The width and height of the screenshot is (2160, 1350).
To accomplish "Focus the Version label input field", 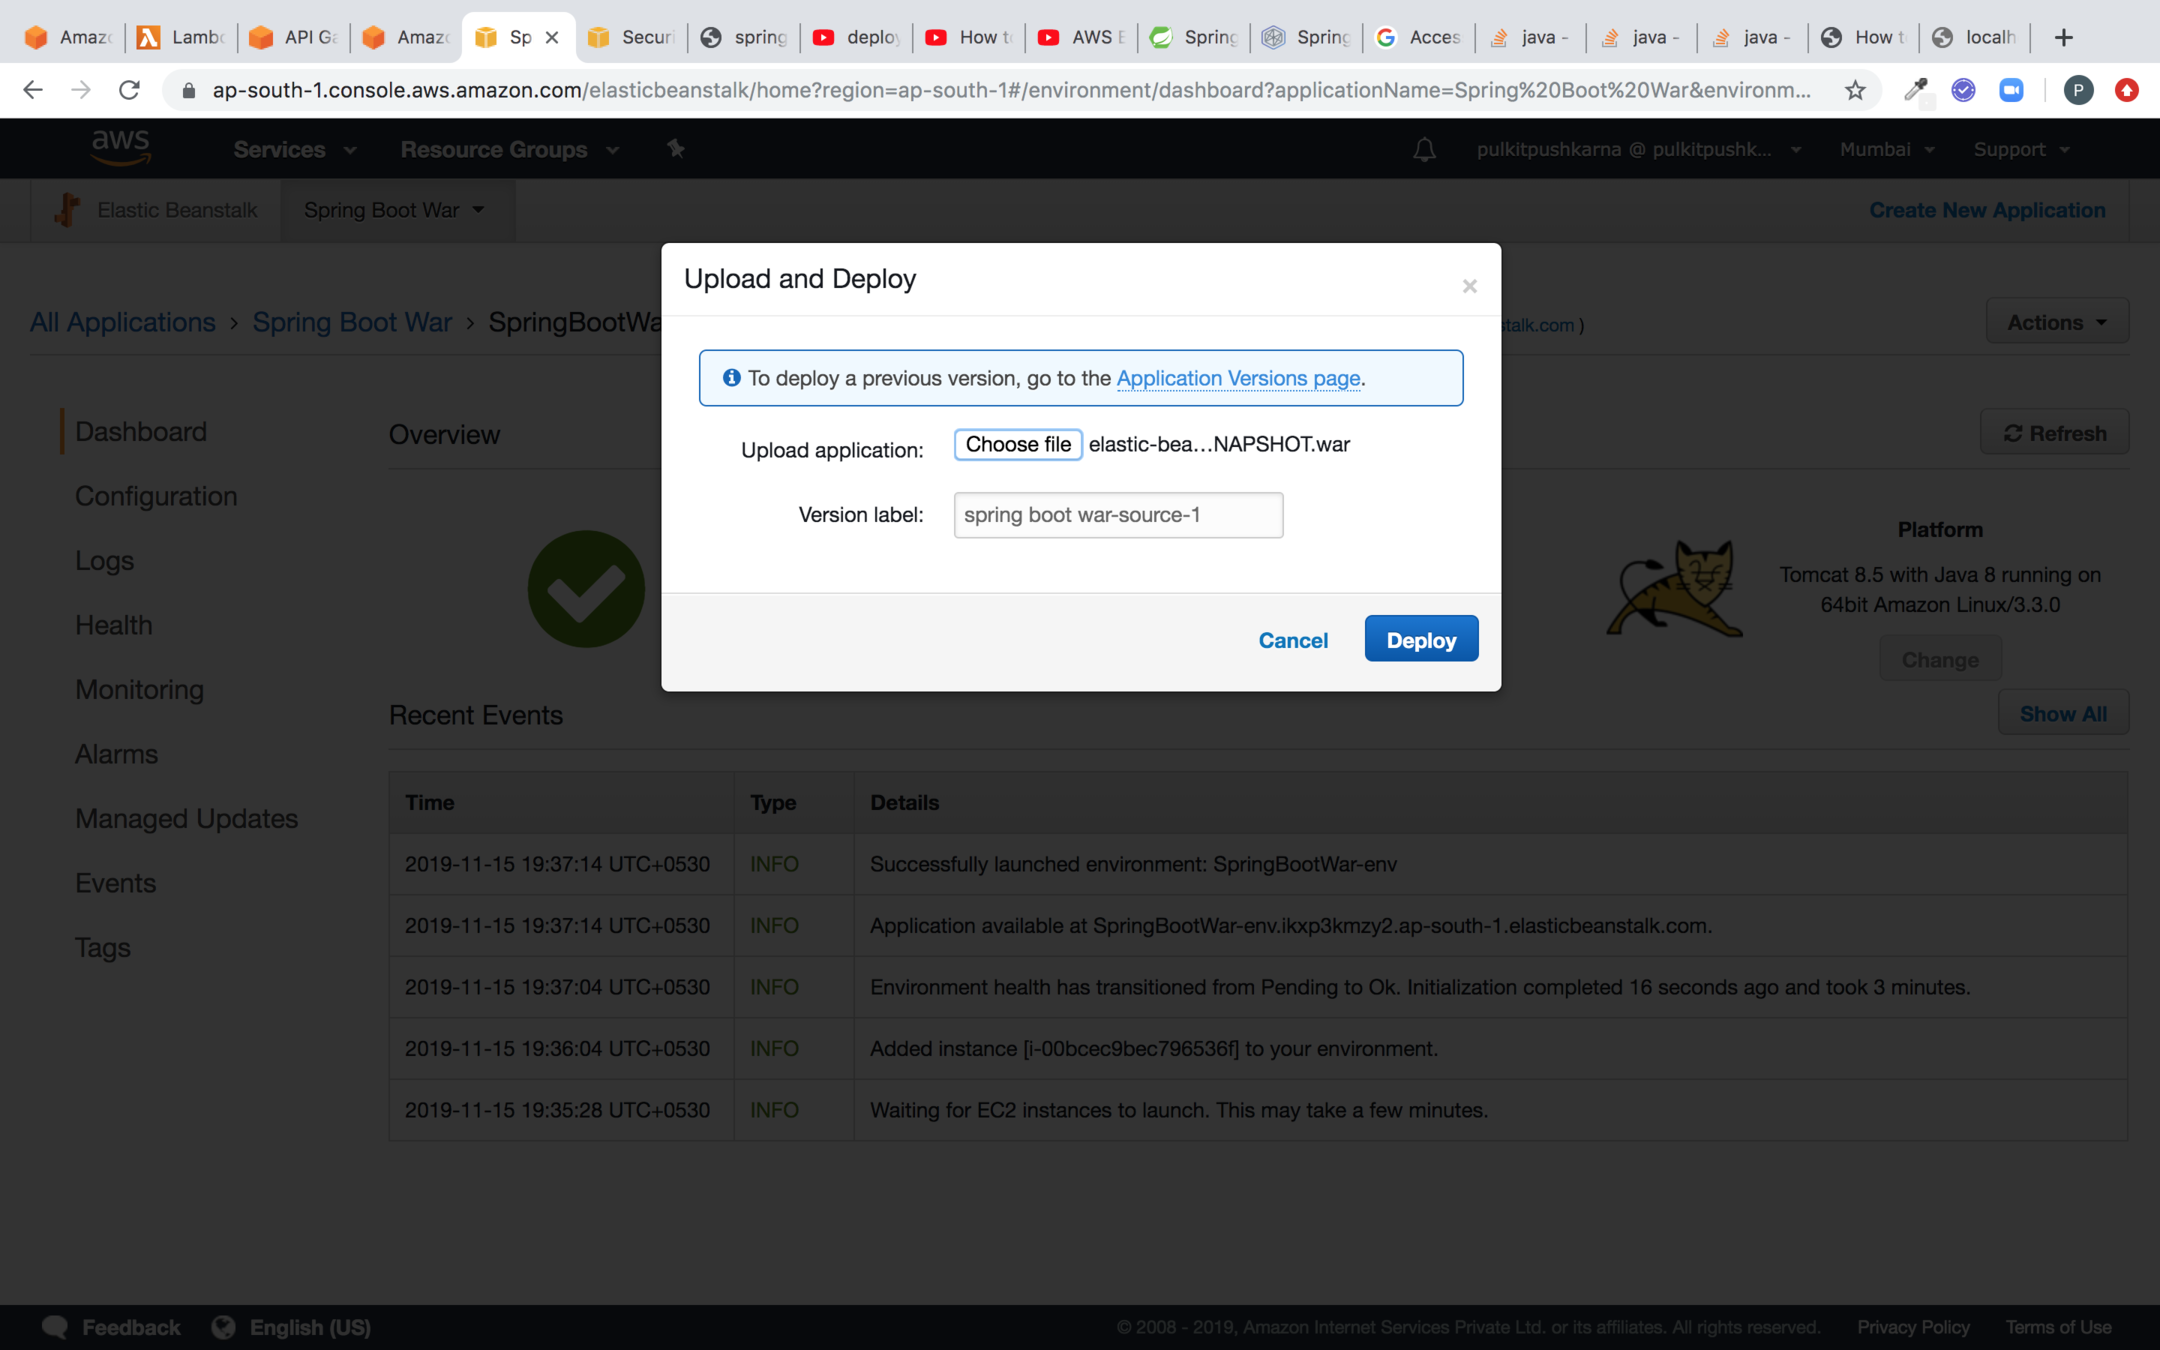I will [x=1117, y=515].
